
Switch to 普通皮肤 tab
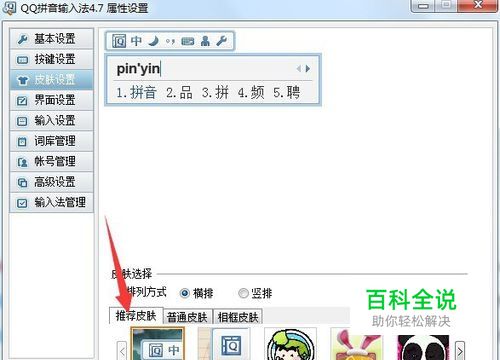tap(187, 317)
